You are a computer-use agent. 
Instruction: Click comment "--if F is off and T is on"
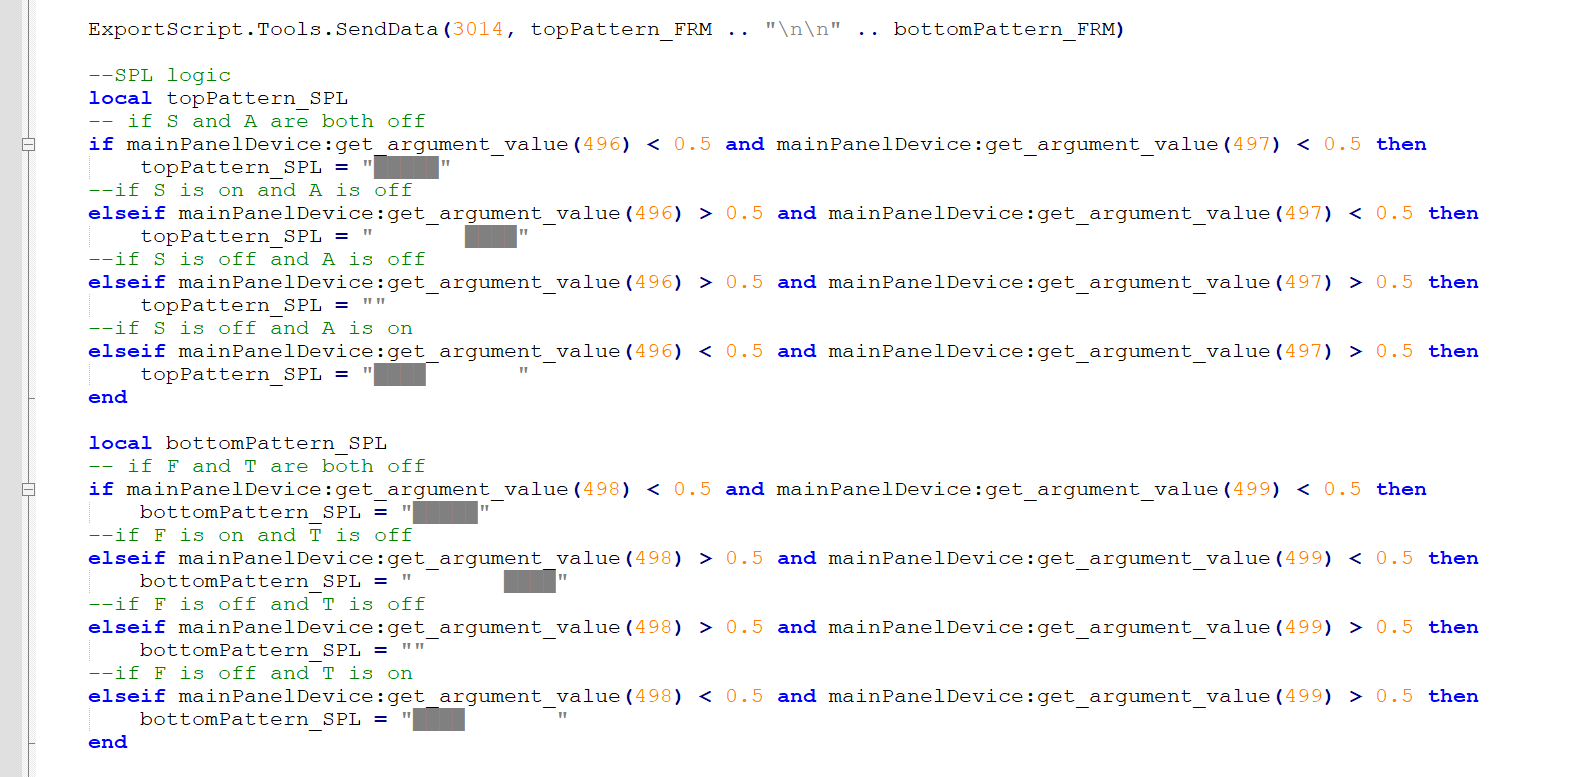pyautogui.click(x=250, y=673)
